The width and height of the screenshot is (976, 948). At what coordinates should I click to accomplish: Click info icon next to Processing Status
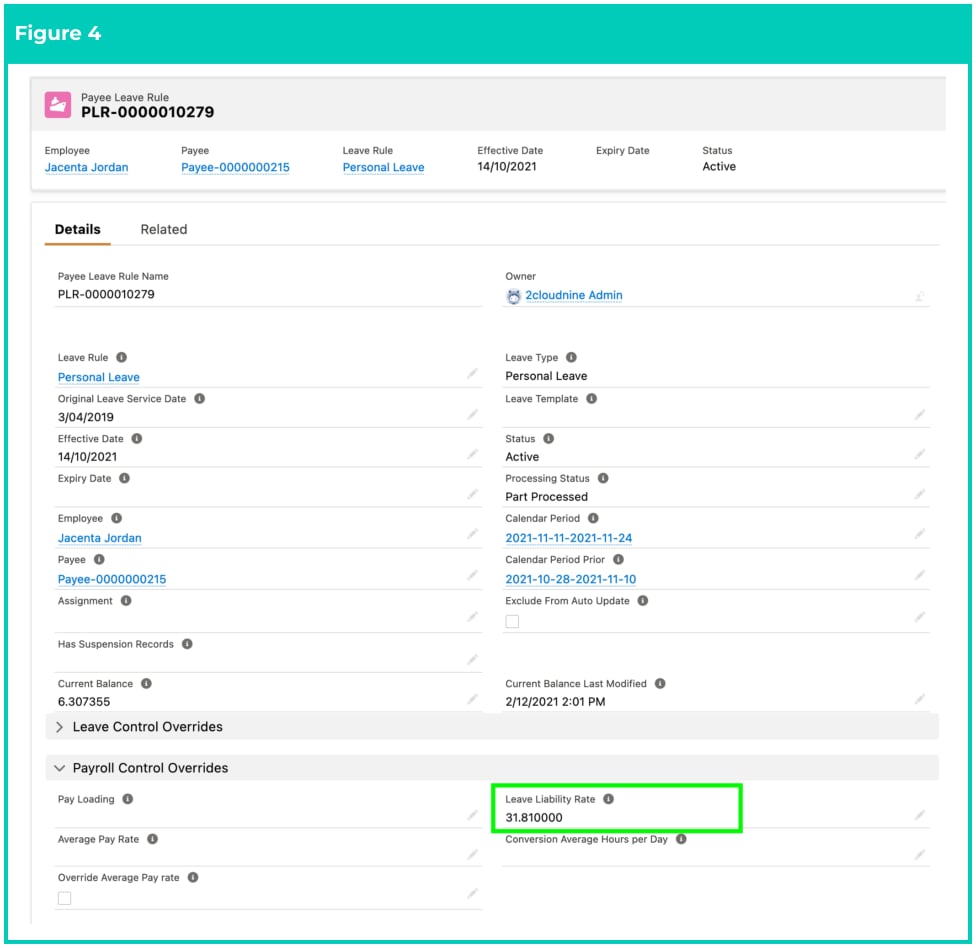(603, 478)
